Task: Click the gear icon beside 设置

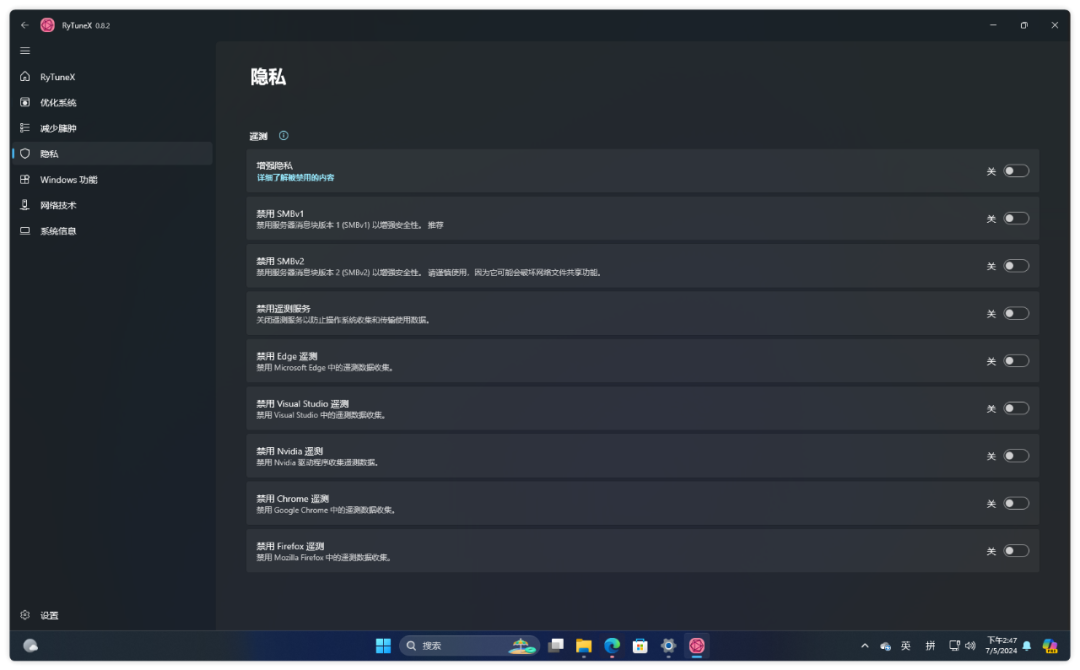Action: coord(25,615)
